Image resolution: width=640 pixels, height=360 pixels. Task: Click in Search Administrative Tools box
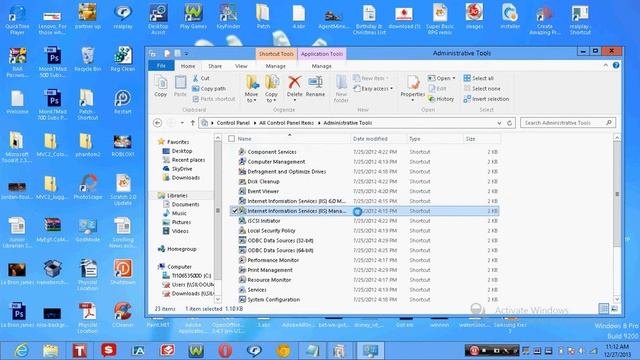[568, 123]
